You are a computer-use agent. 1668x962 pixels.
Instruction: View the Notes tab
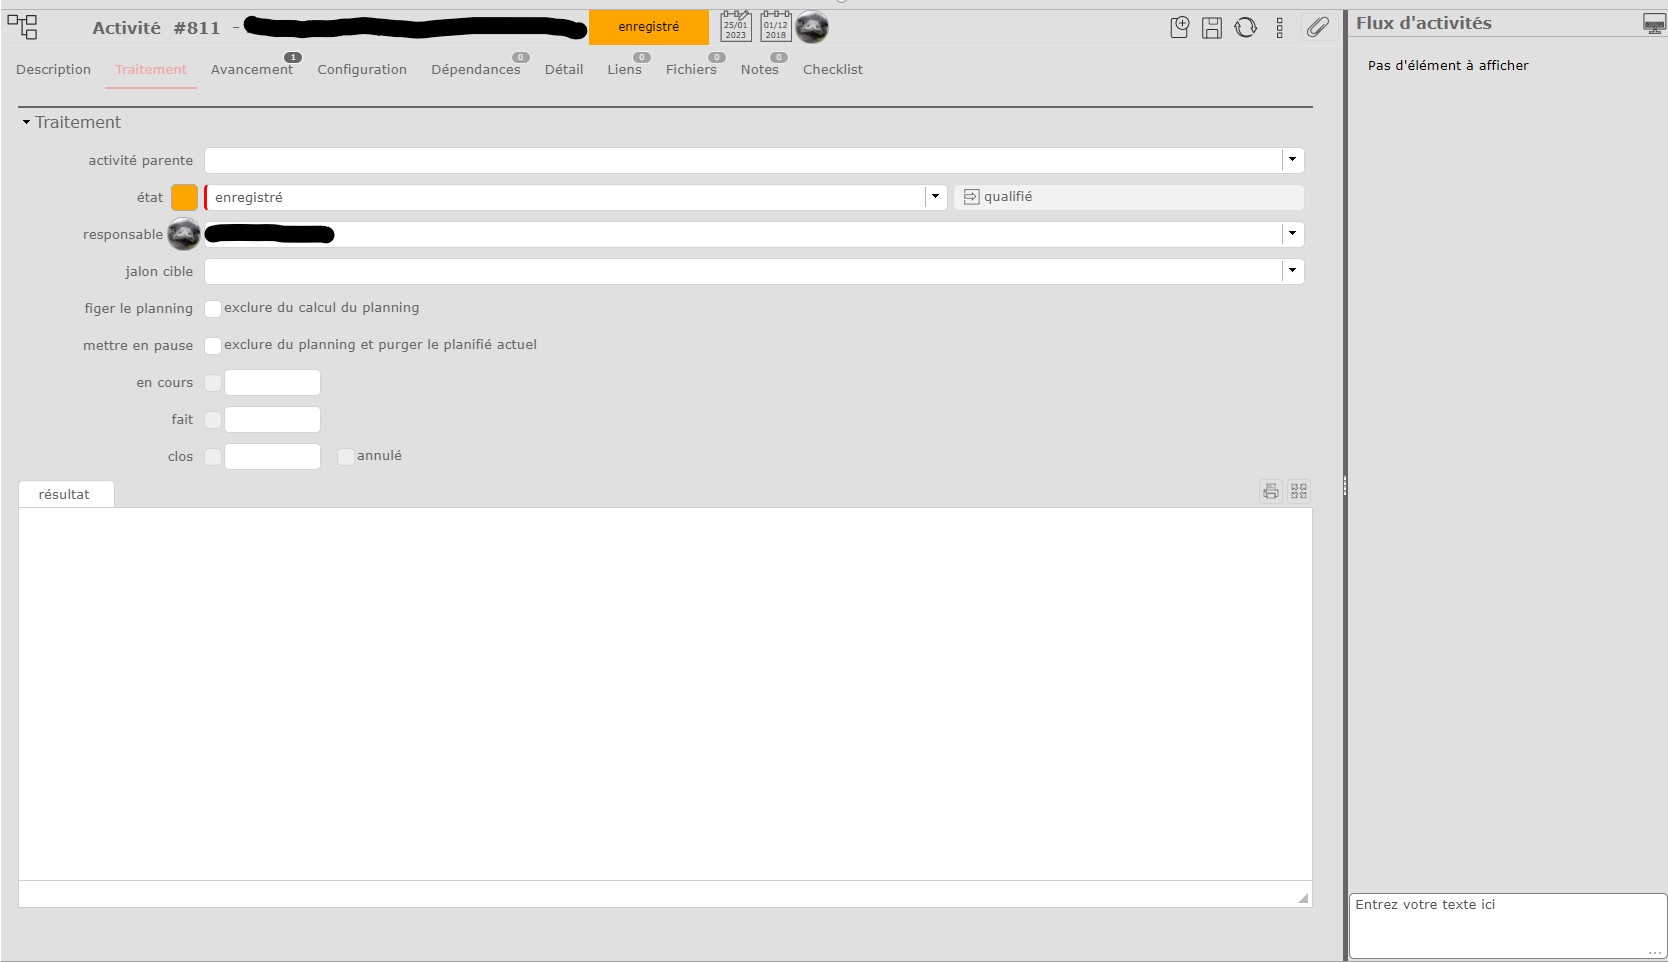coord(760,69)
